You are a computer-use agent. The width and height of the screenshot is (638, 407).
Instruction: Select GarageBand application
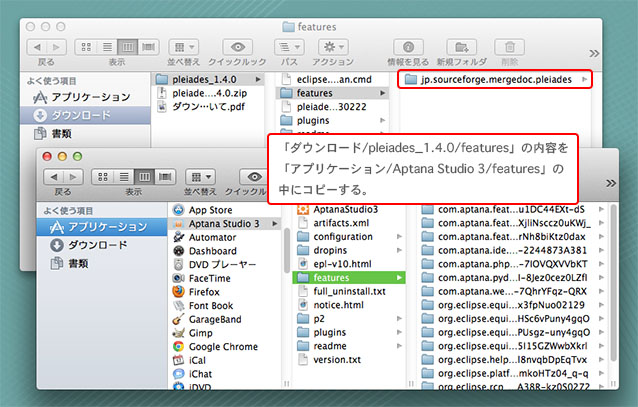click(x=225, y=319)
